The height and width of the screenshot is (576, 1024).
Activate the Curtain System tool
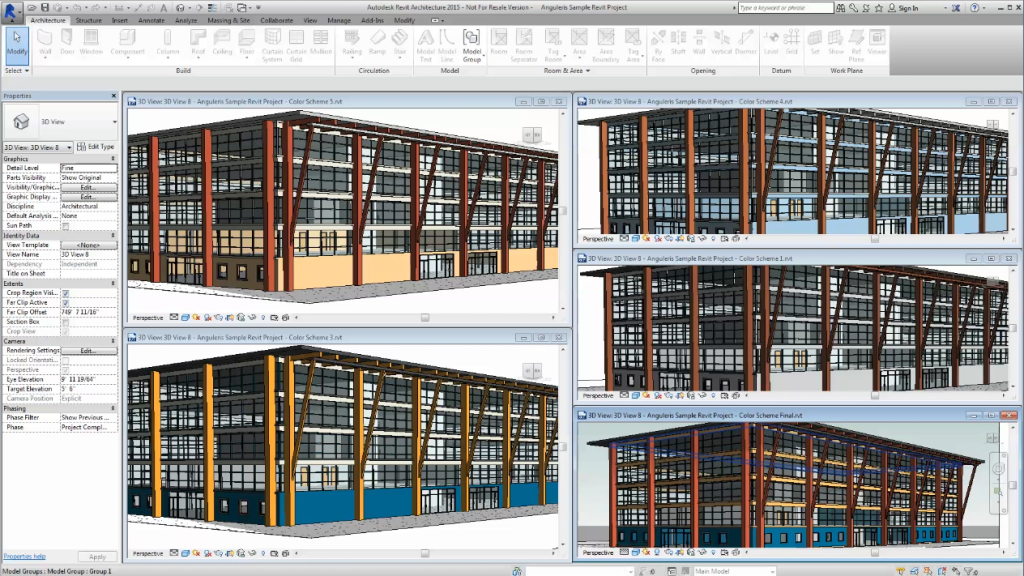click(272, 47)
